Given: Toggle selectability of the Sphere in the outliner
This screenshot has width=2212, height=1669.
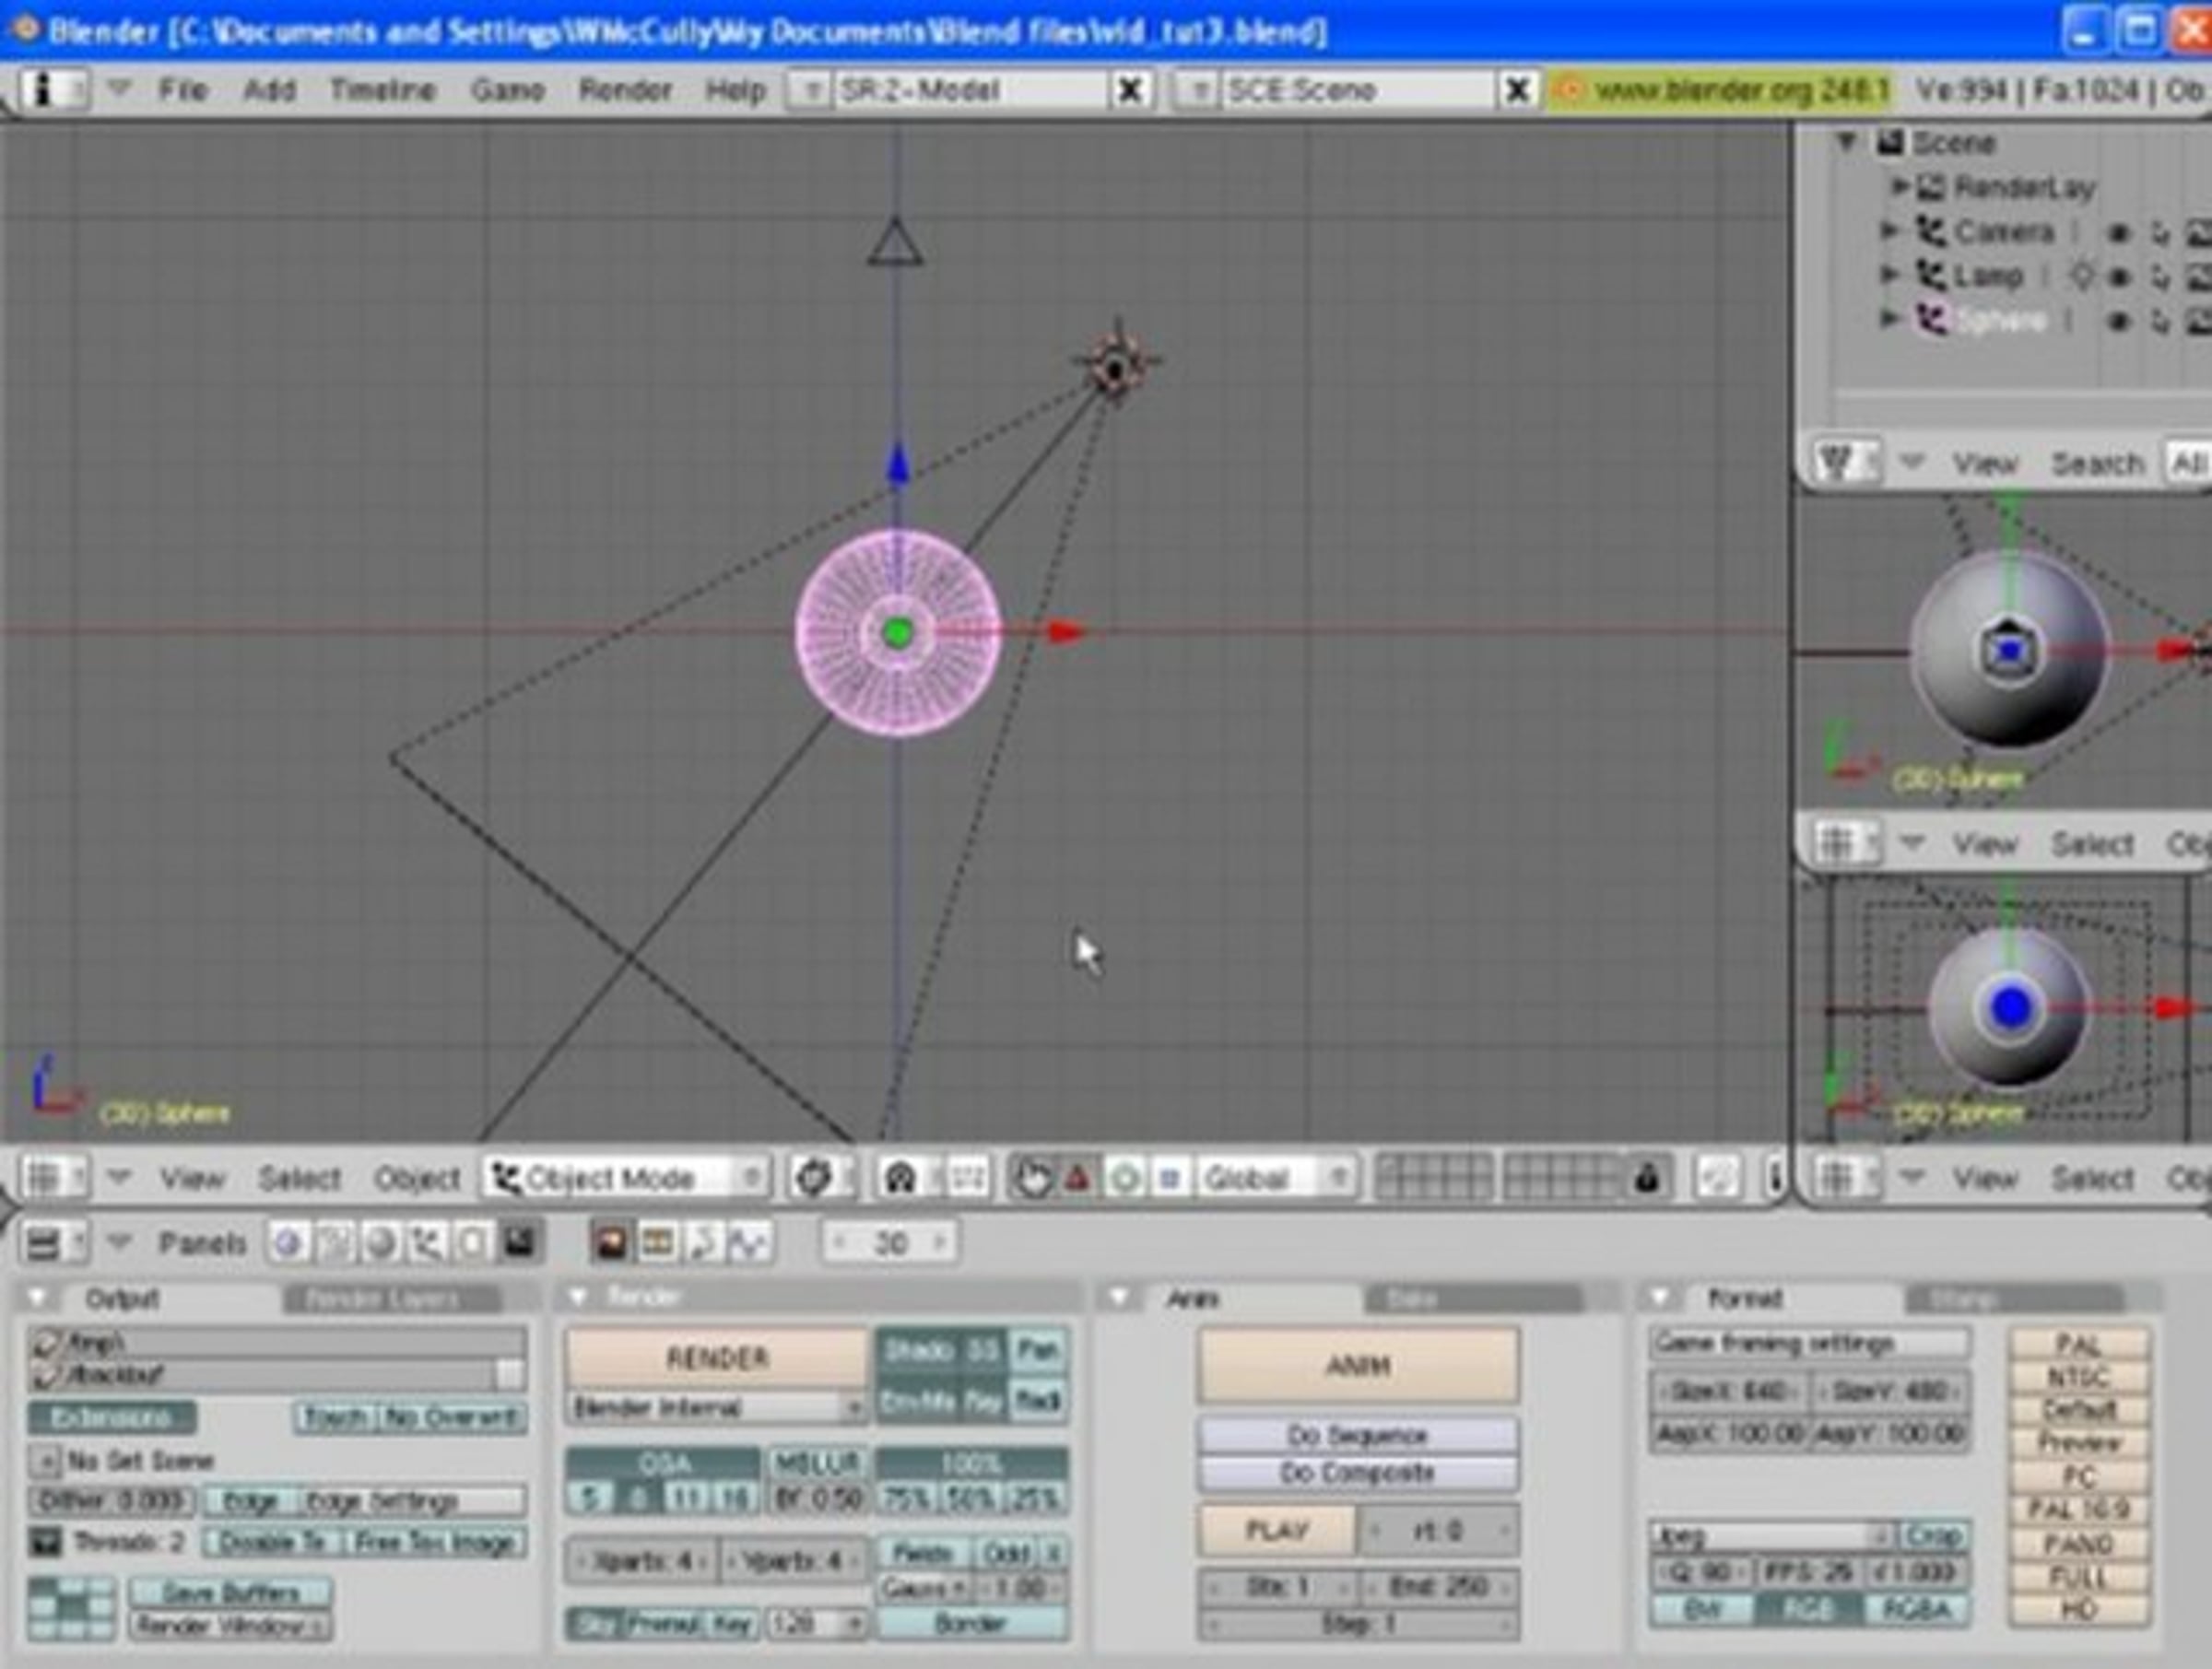Looking at the screenshot, I should pos(2160,321).
